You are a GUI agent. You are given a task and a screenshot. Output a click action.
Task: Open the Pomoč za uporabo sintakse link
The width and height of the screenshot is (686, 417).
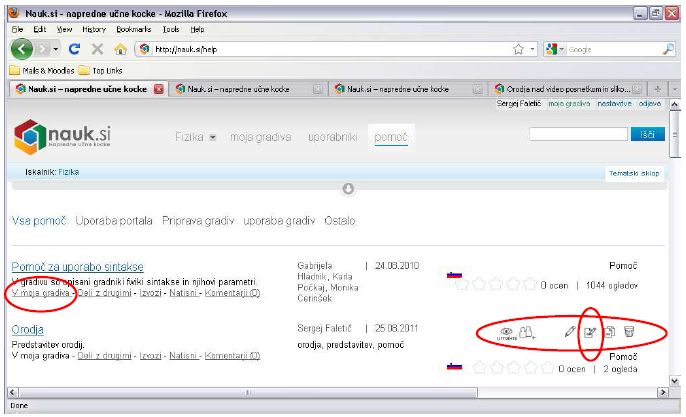click(77, 267)
